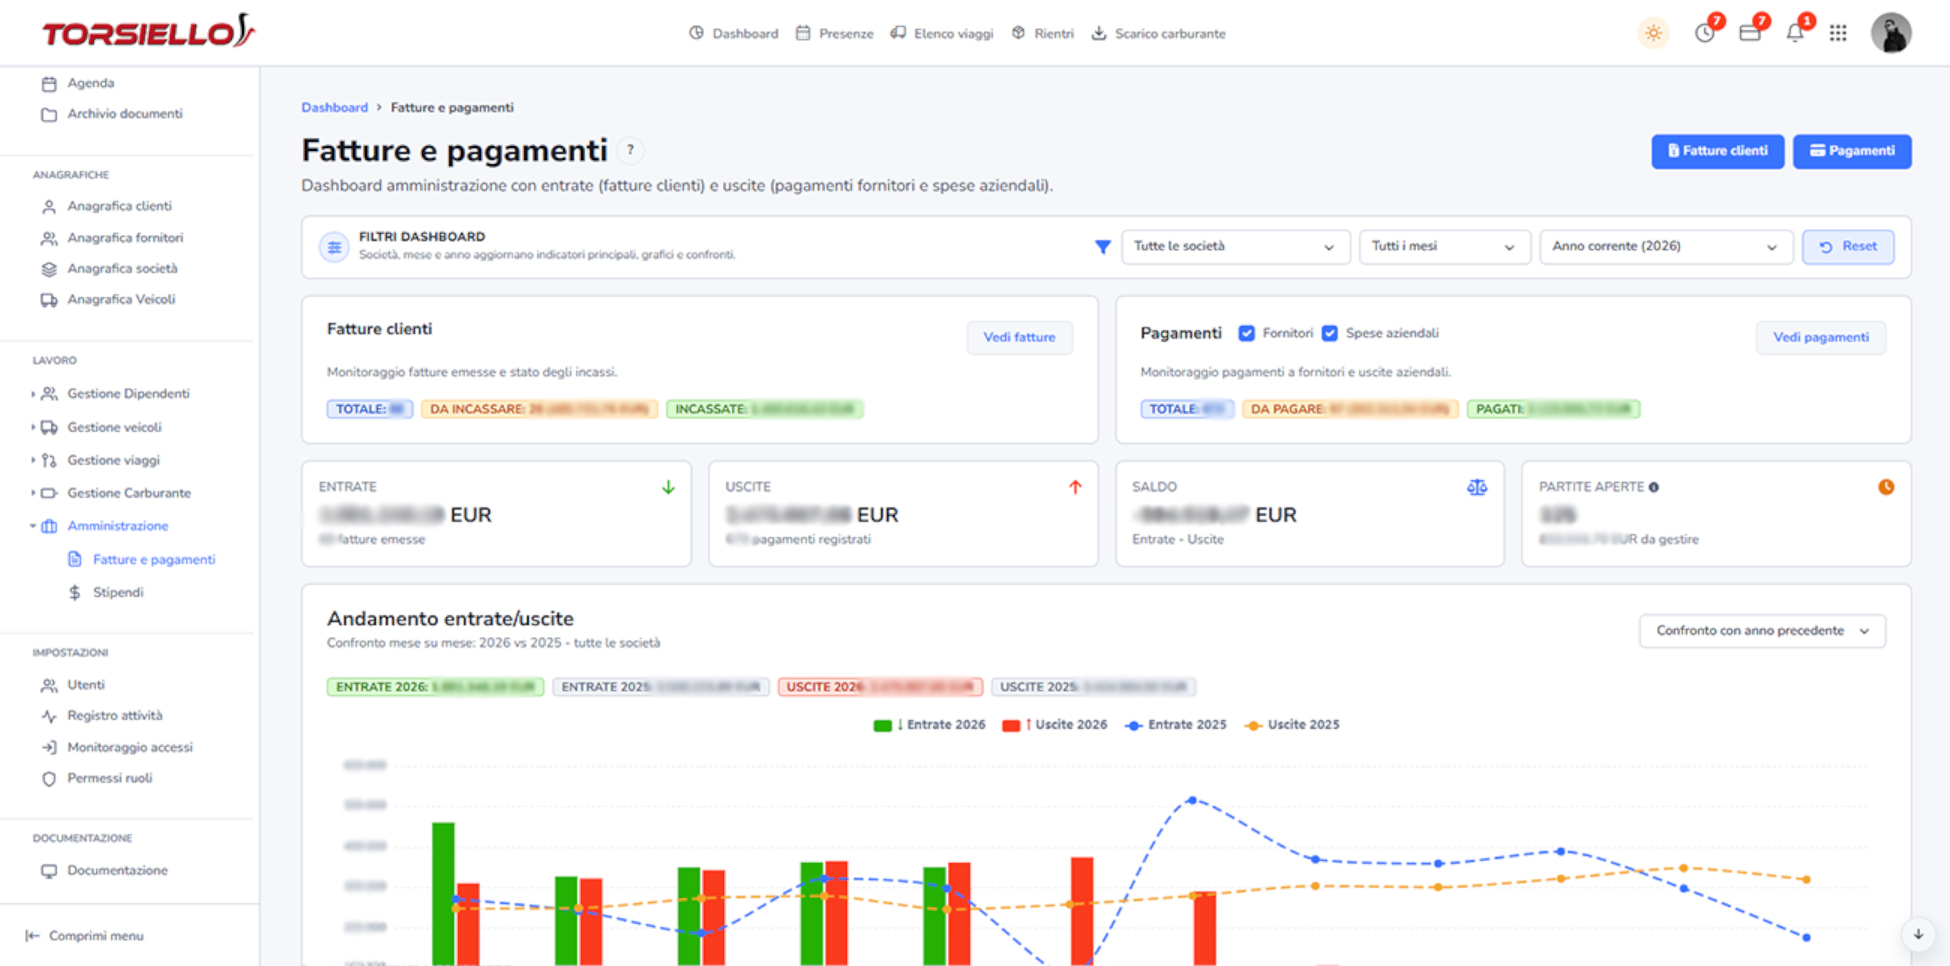Click the Fatture clienti blue button
Screen dimensions: 1950x966
(1717, 151)
